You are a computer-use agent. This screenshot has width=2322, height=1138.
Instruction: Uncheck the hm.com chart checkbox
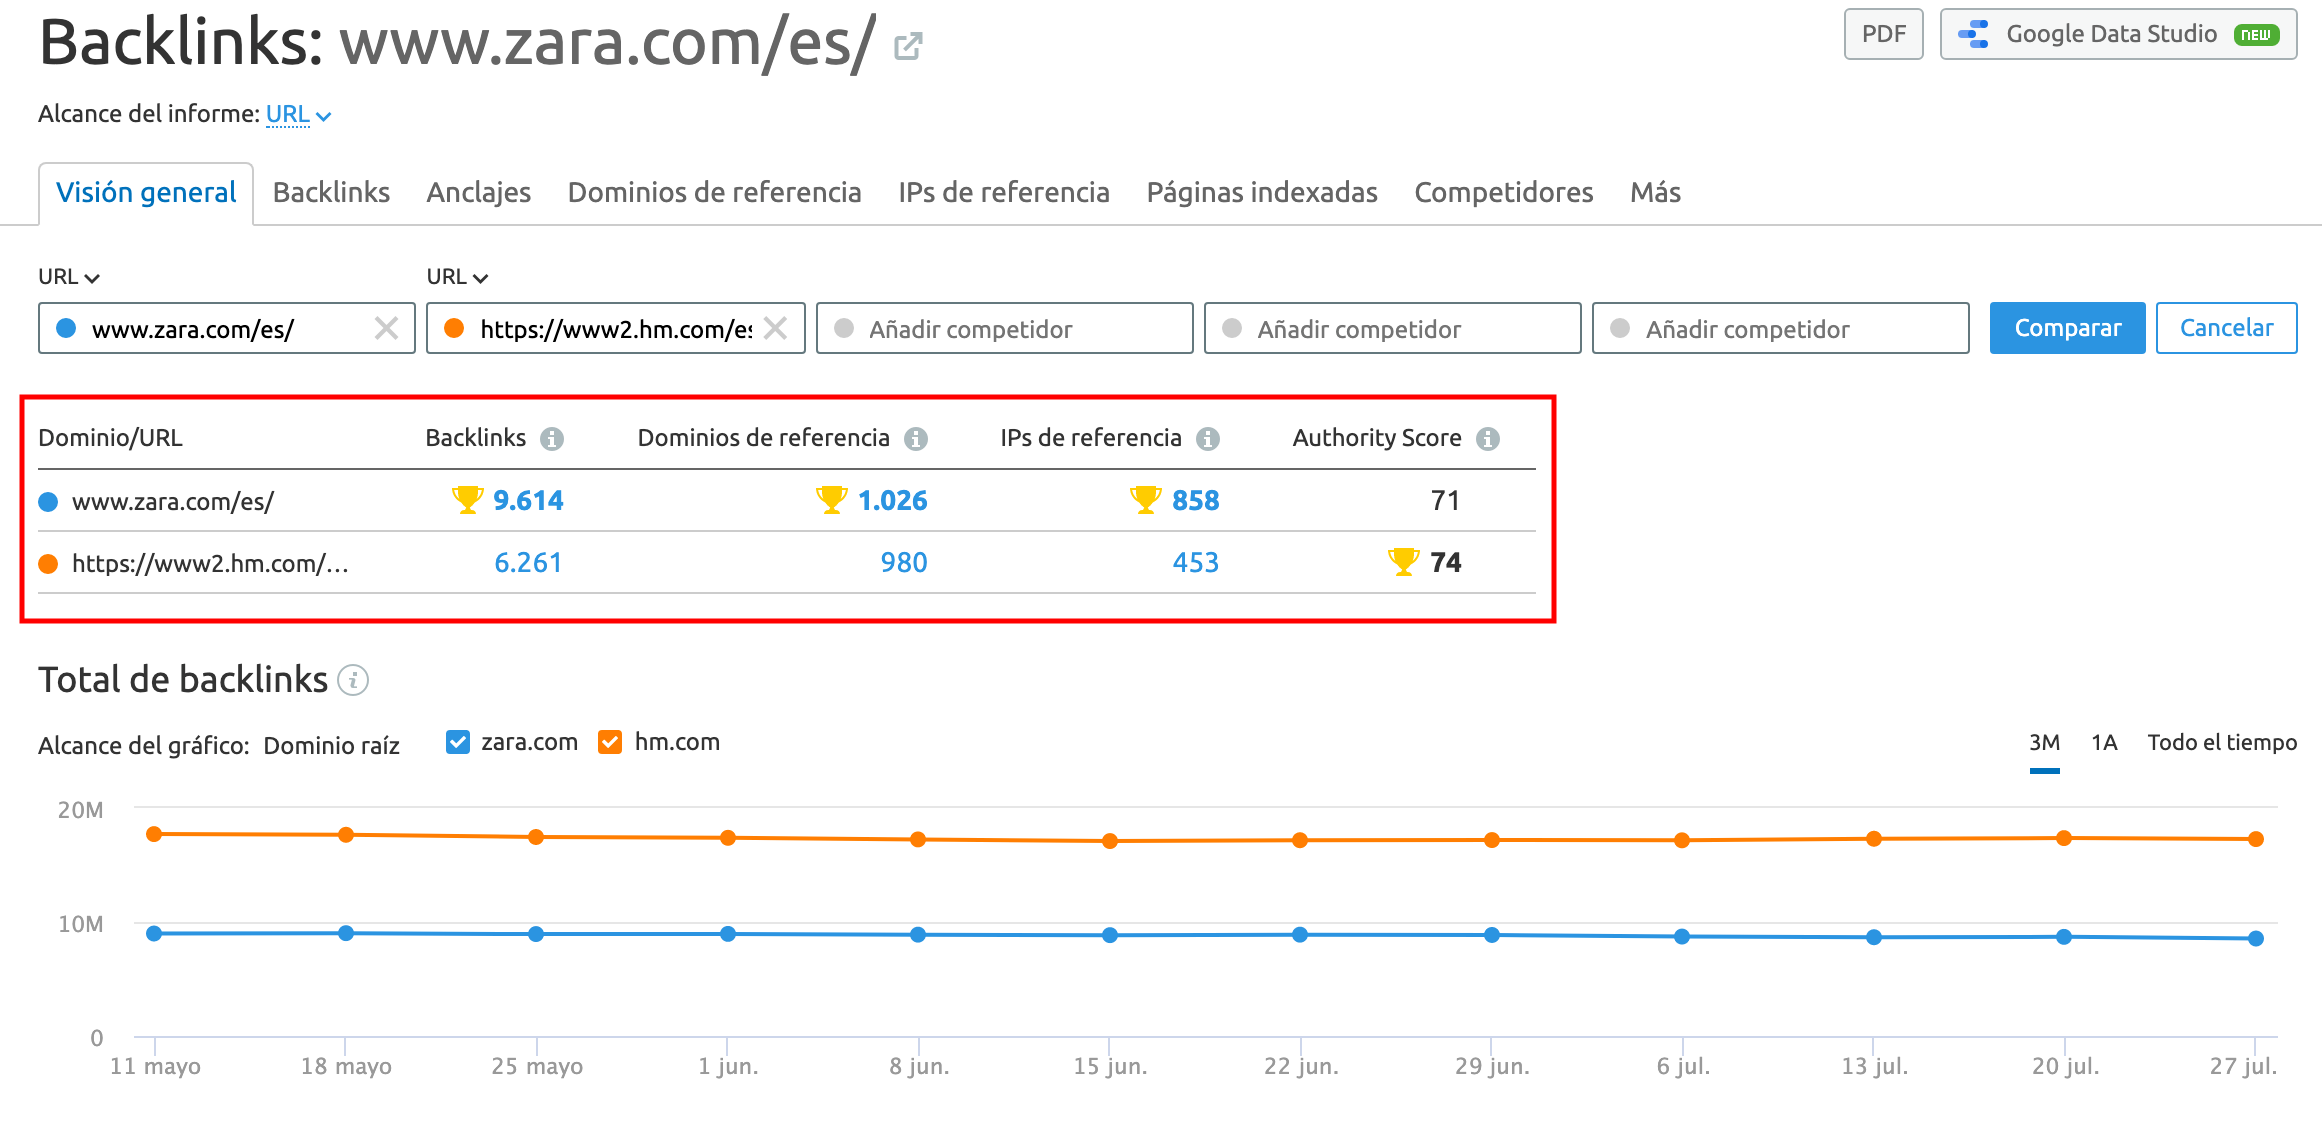pyautogui.click(x=610, y=742)
